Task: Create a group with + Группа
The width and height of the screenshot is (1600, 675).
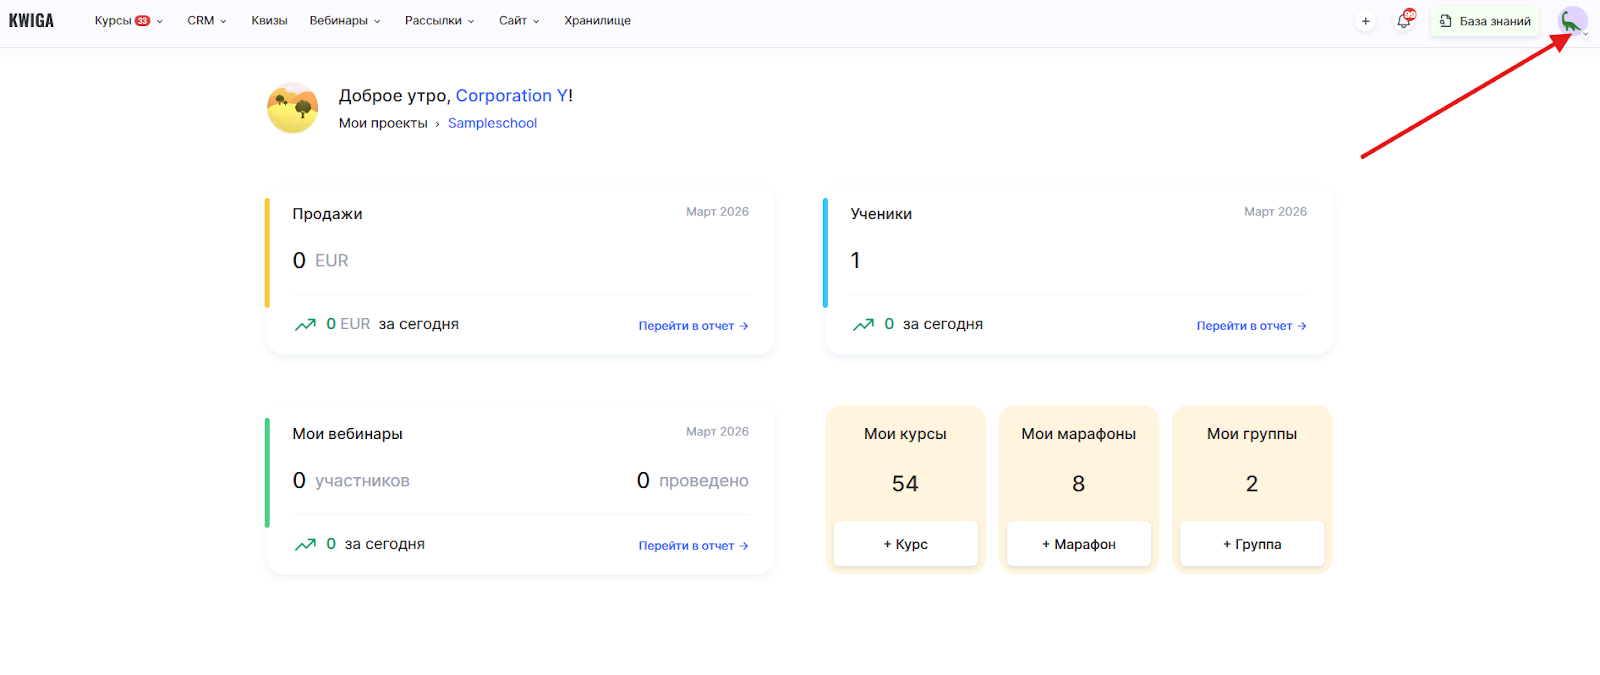Action: click(1252, 544)
